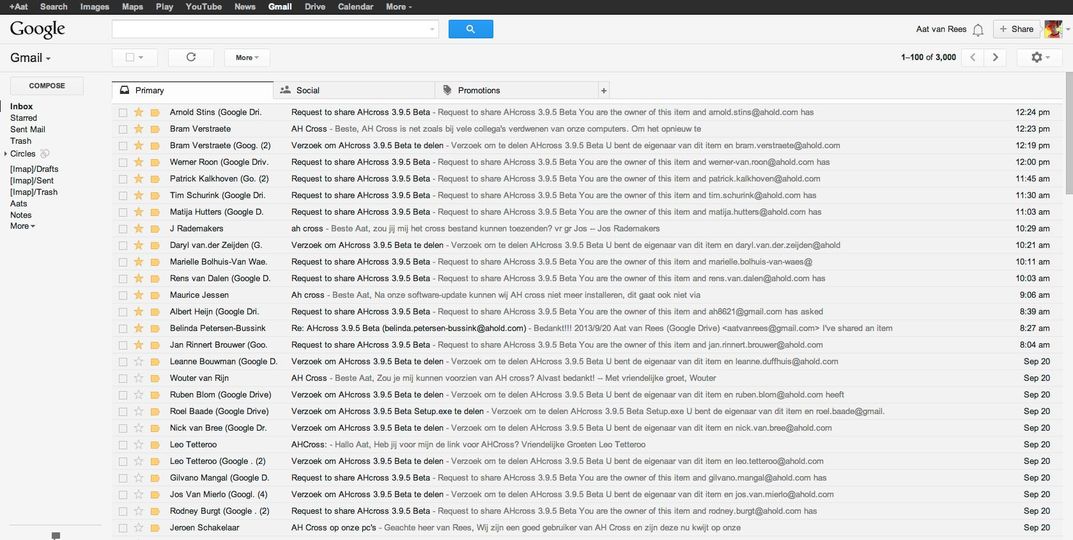The height and width of the screenshot is (540, 1073).
Task: Switch to the Social tab
Action: 354,90
